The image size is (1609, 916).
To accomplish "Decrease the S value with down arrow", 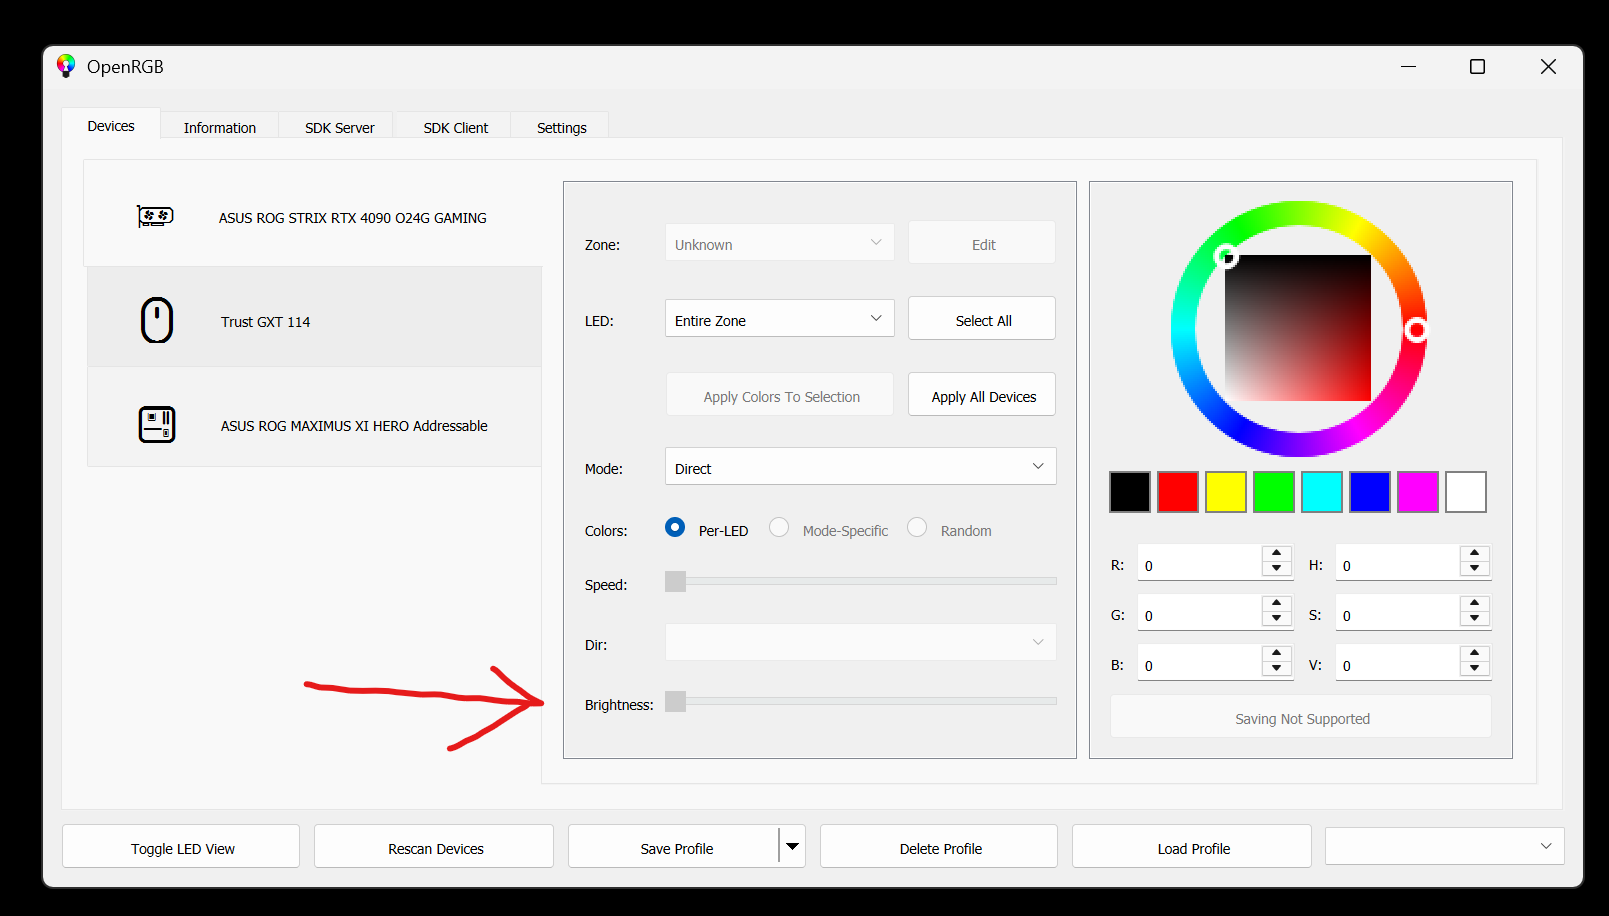I will click(x=1475, y=619).
